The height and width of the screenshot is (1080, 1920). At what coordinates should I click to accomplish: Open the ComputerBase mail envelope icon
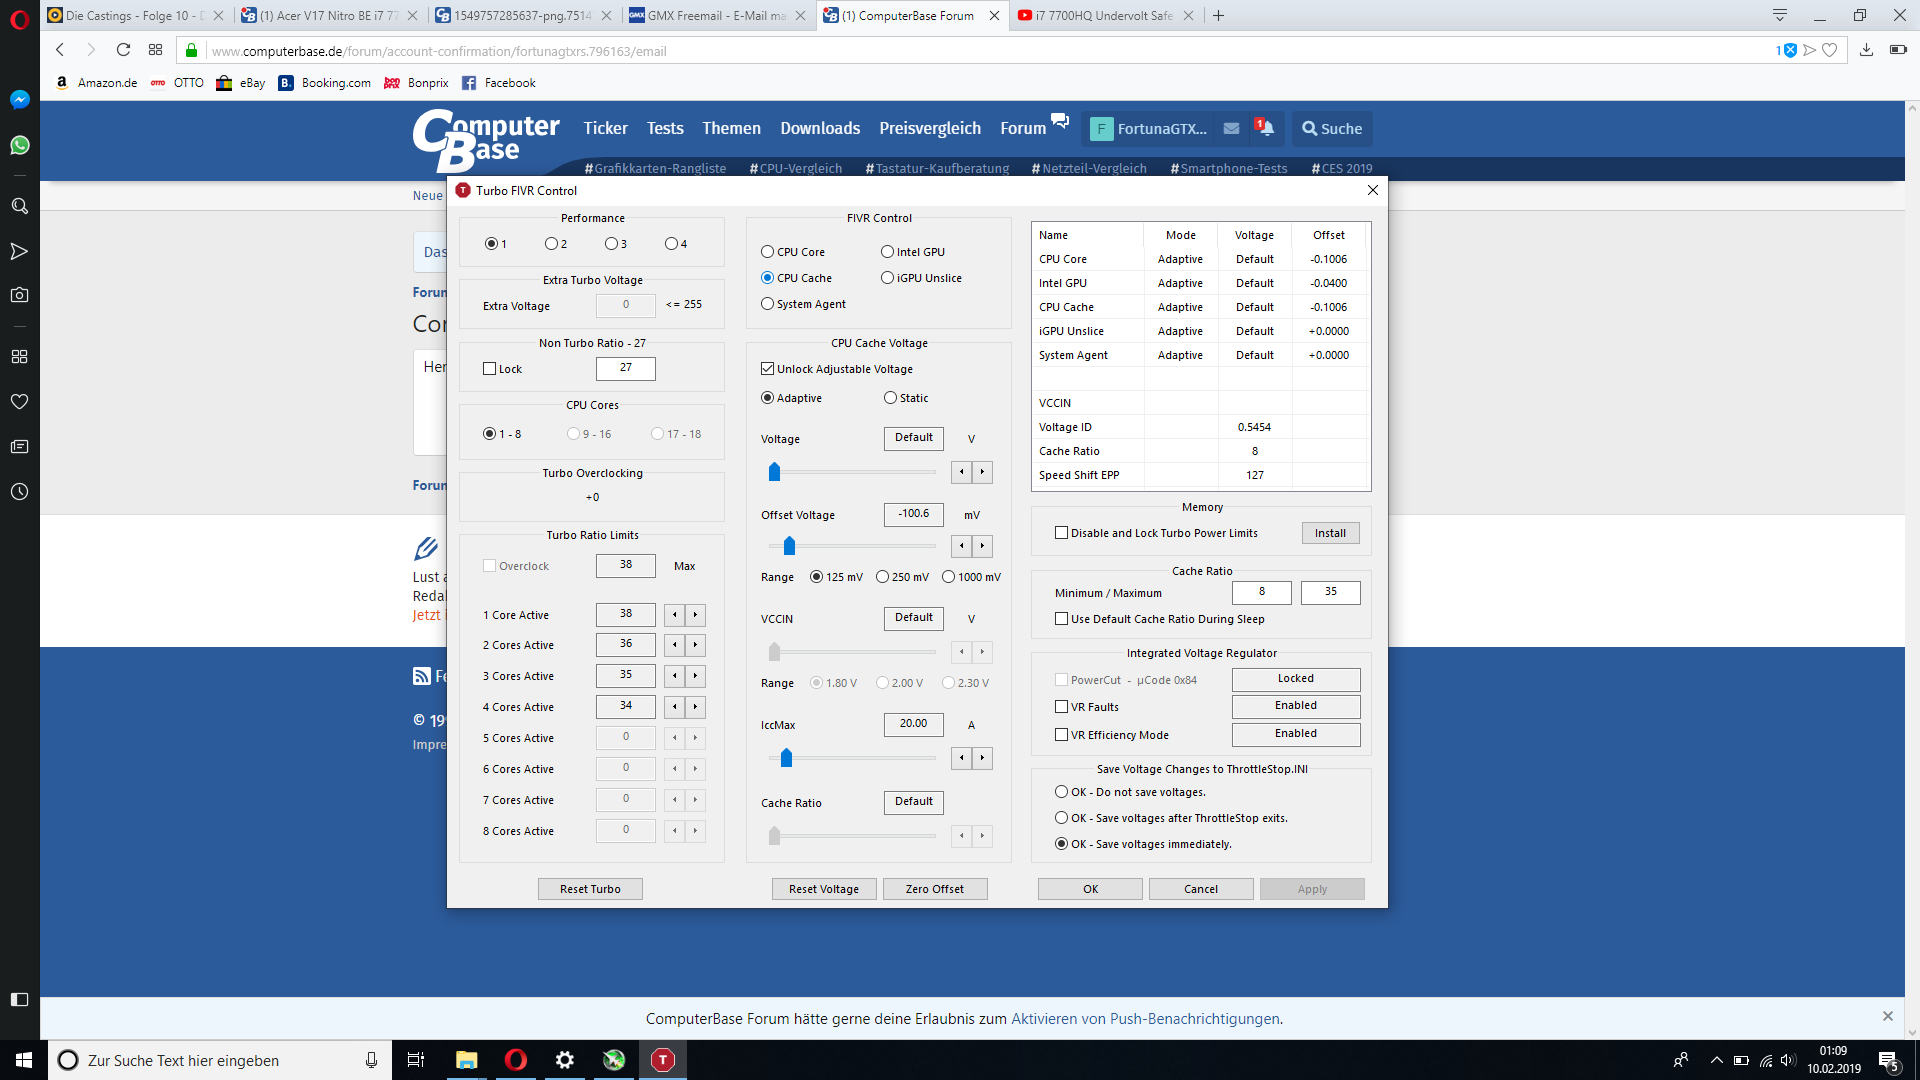(1231, 128)
